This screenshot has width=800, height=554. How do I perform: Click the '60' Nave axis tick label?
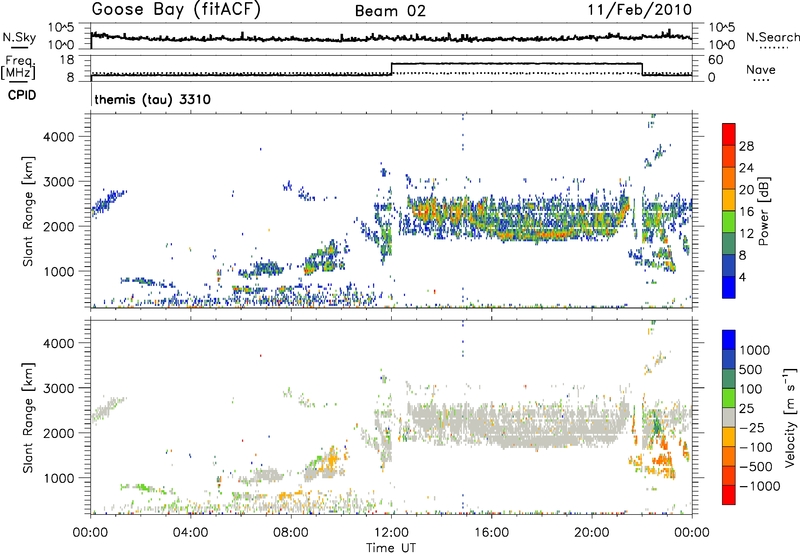coord(715,60)
